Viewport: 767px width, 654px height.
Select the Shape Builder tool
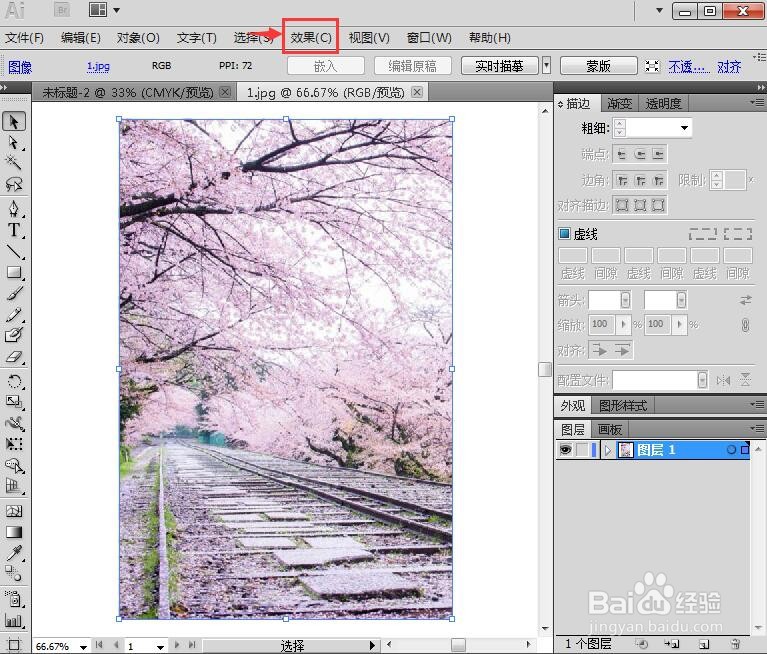[14, 466]
